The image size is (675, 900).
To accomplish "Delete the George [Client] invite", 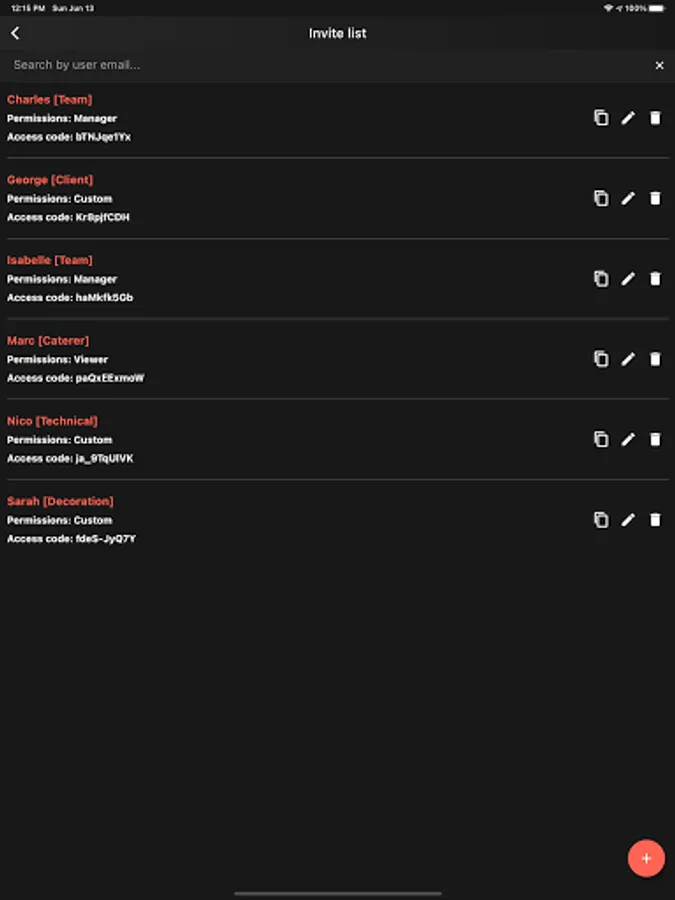I will [655, 199].
